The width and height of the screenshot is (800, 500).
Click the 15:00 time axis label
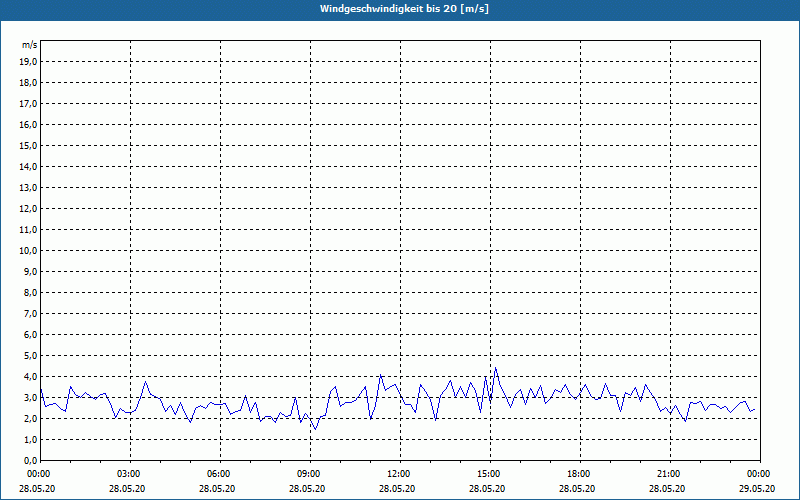click(x=490, y=474)
